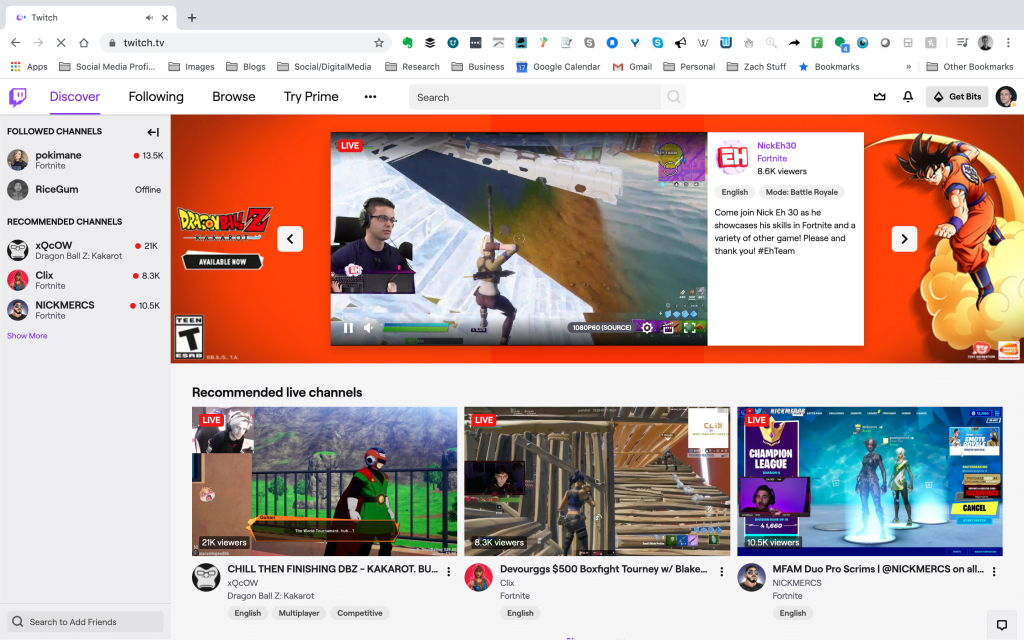Open the more options ellipsis in navigation
This screenshot has height=640, width=1024.
tap(370, 97)
